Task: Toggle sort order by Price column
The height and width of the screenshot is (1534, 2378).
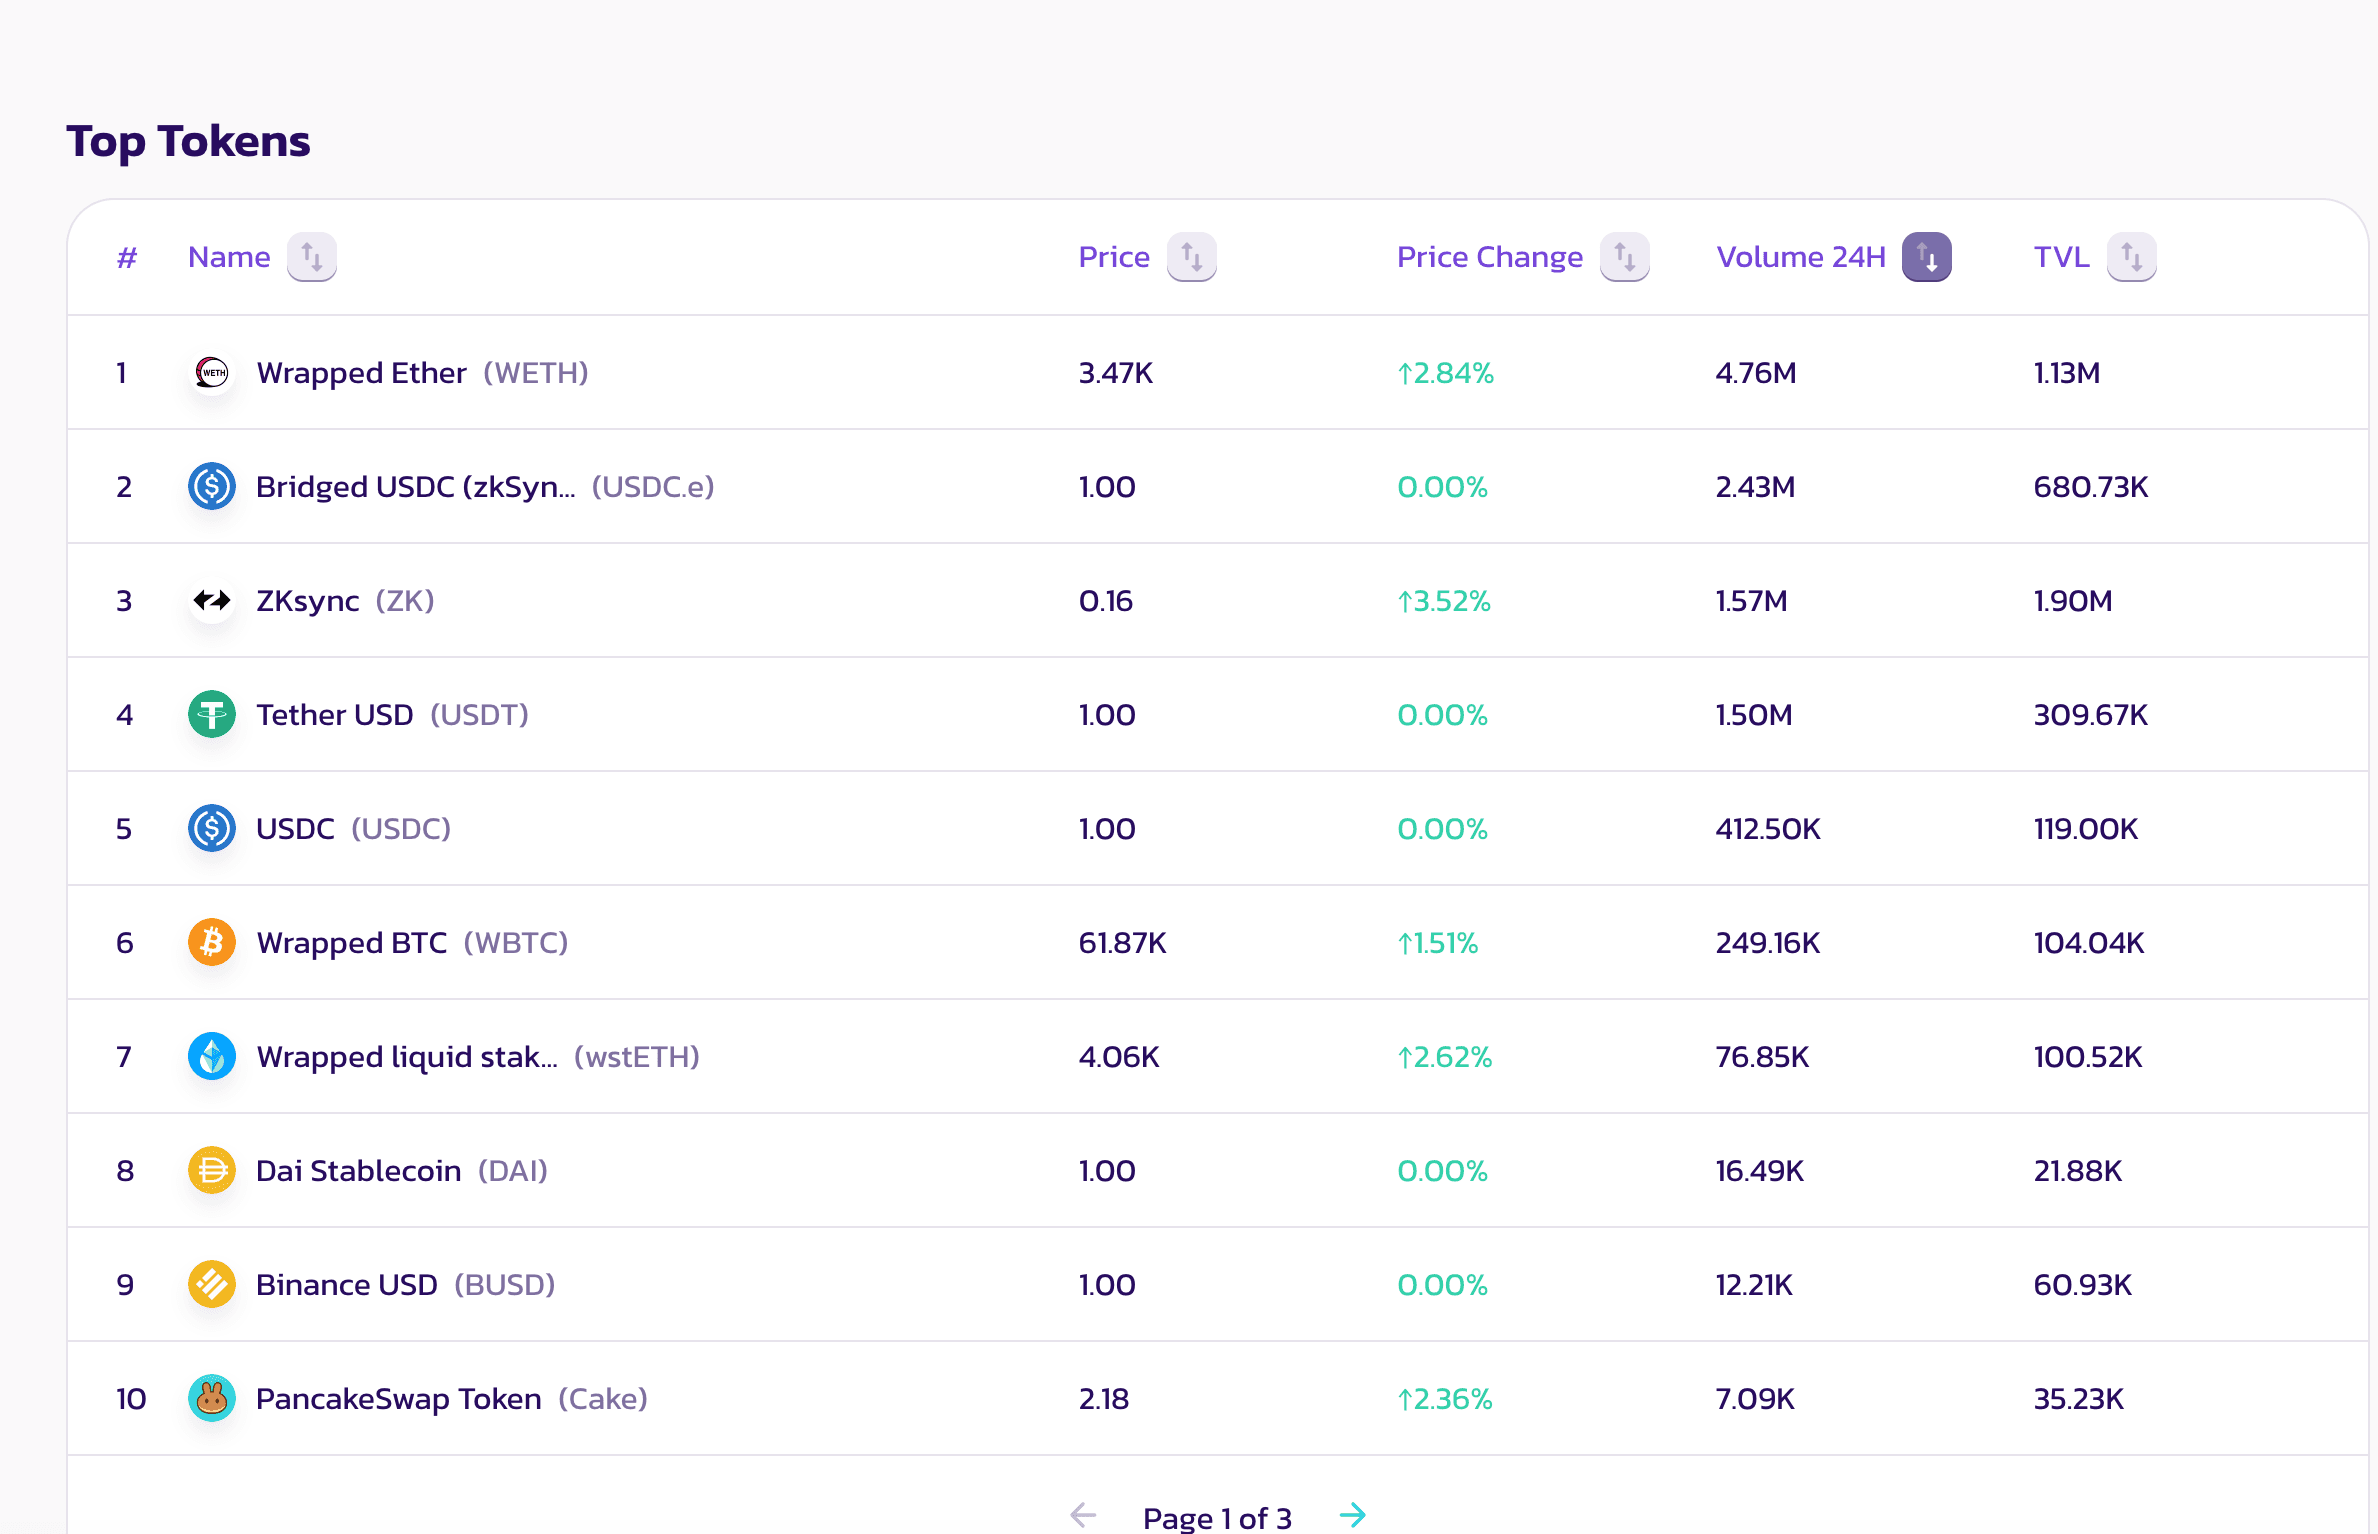Action: click(x=1191, y=258)
